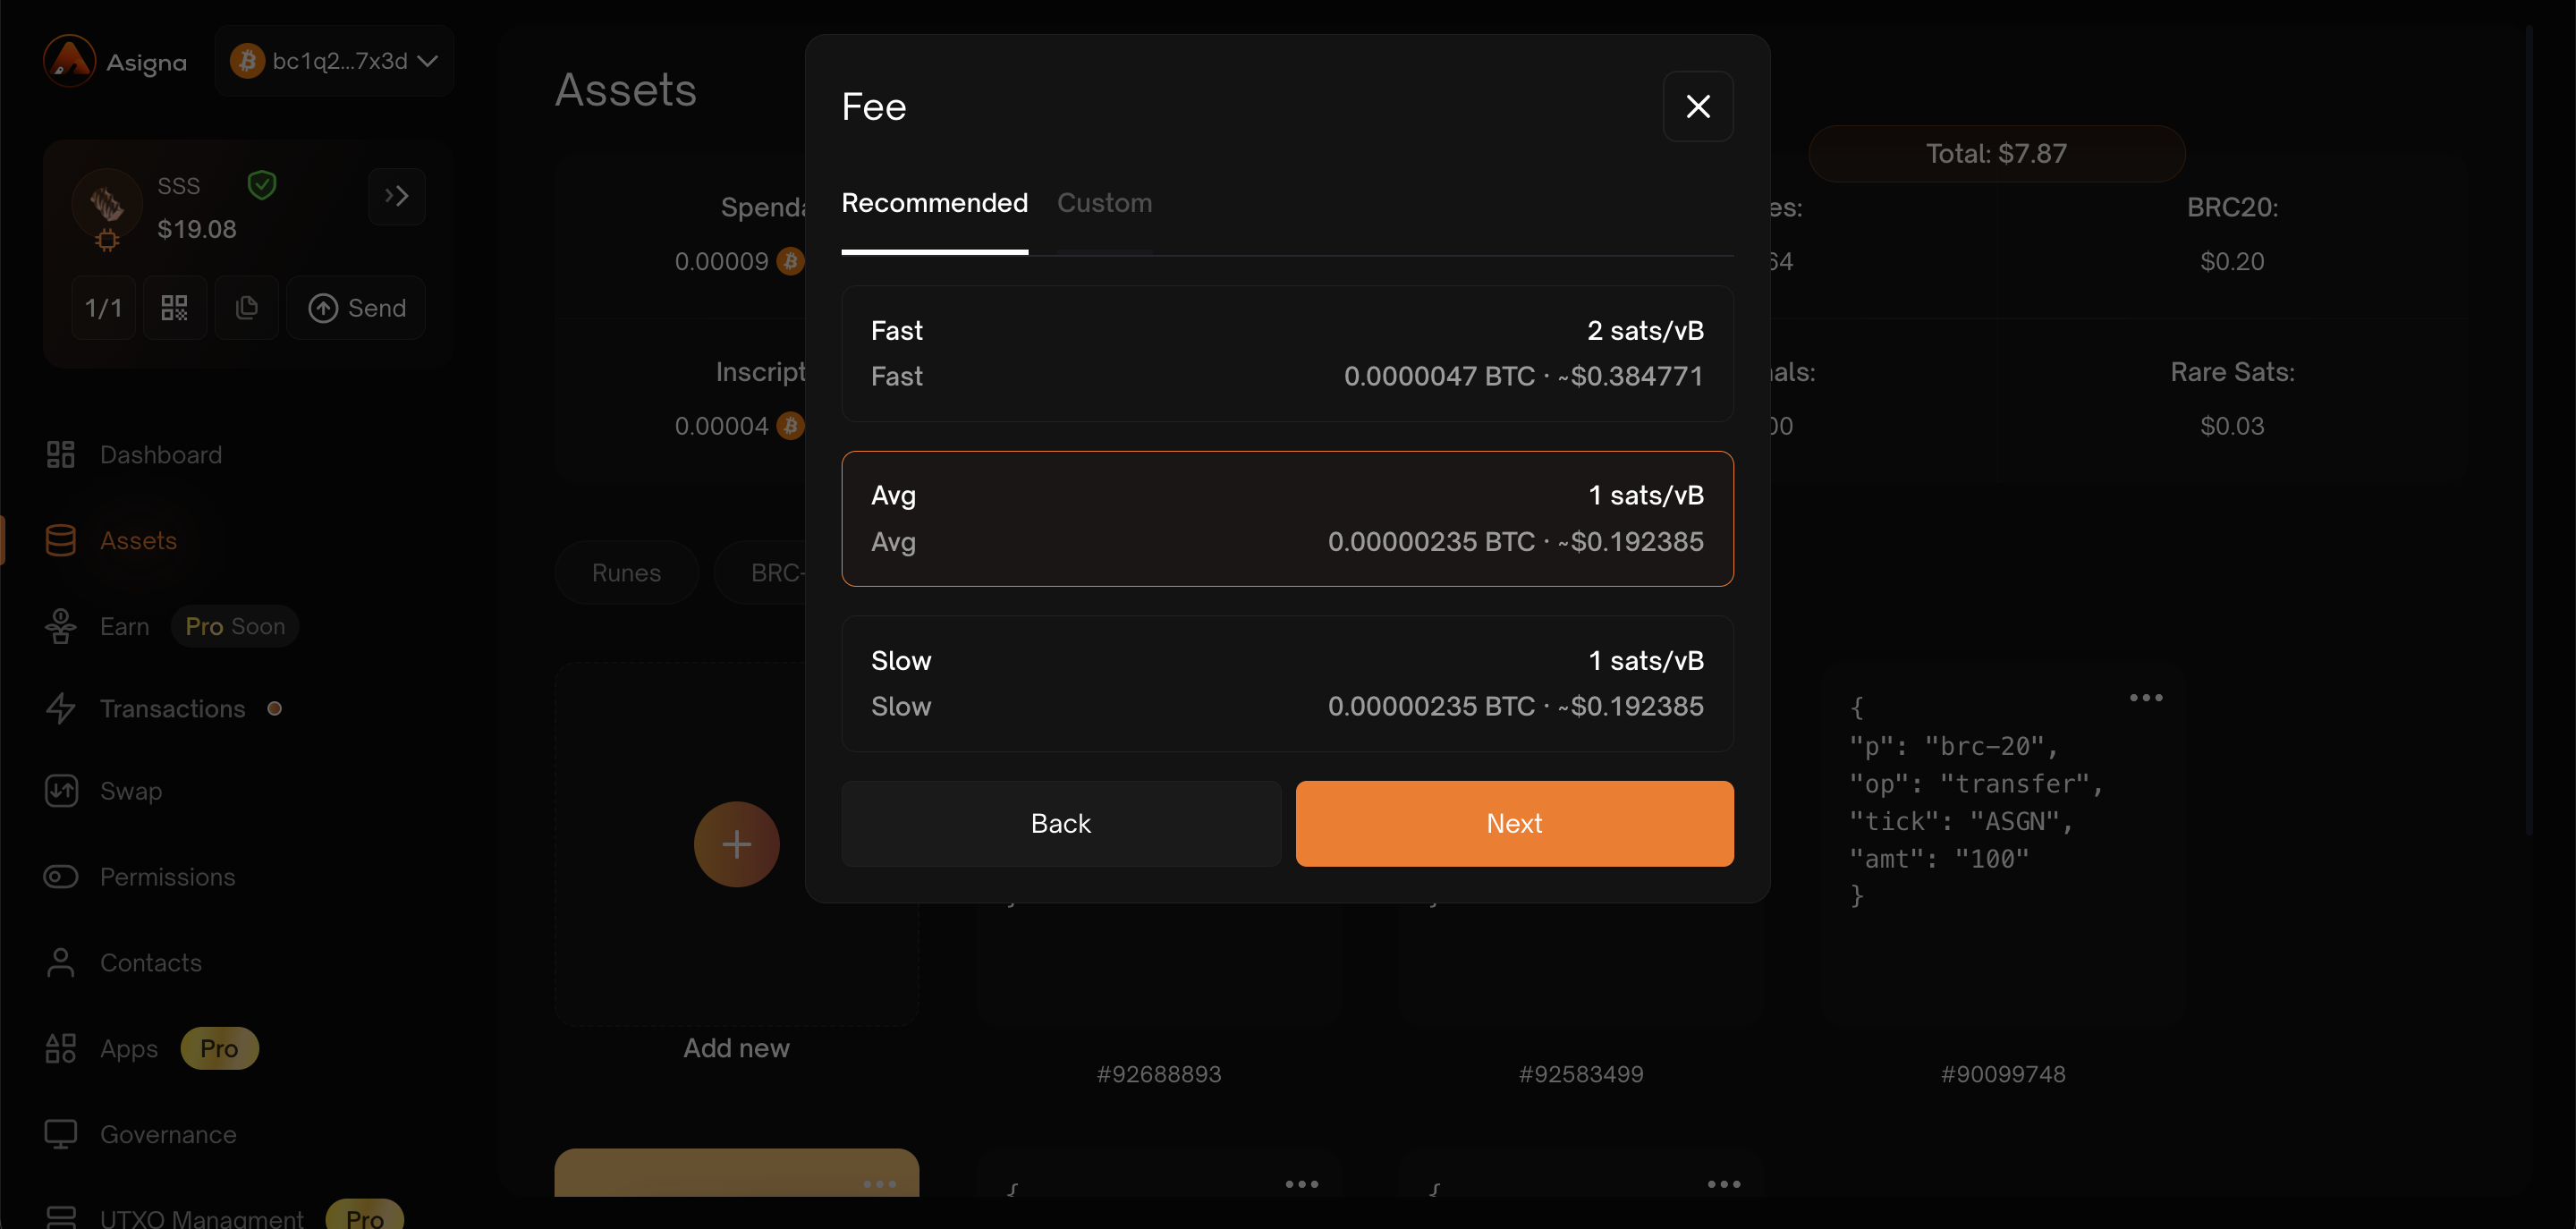Open the Contacts person icon

60,963
